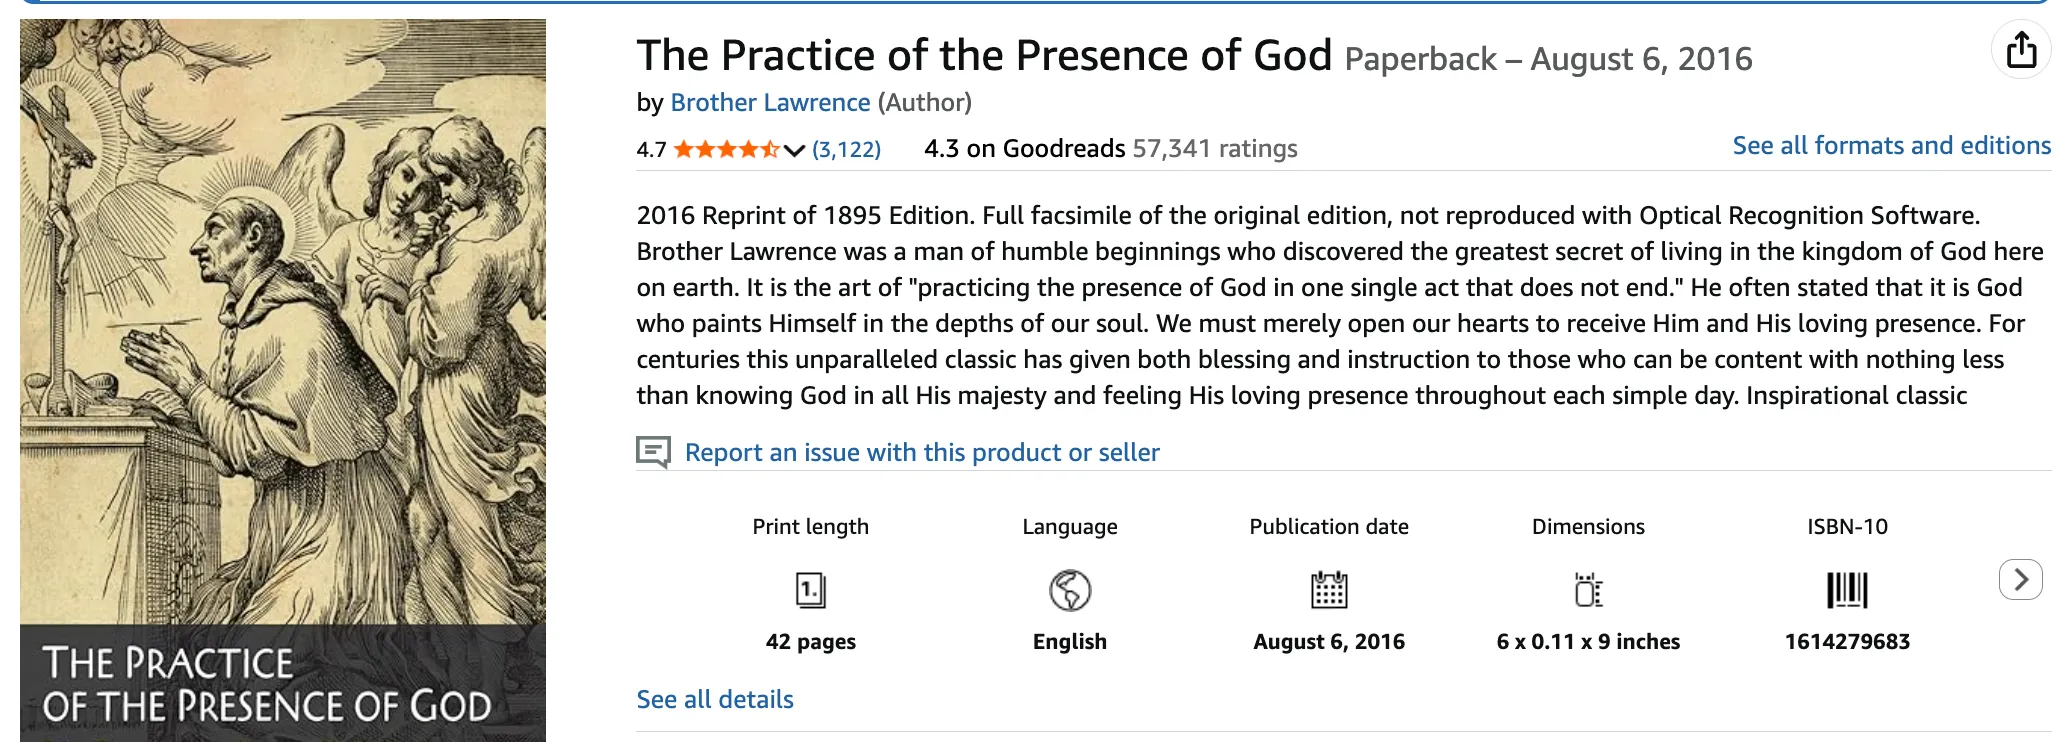View the 3,122 customer reviews

(x=846, y=150)
